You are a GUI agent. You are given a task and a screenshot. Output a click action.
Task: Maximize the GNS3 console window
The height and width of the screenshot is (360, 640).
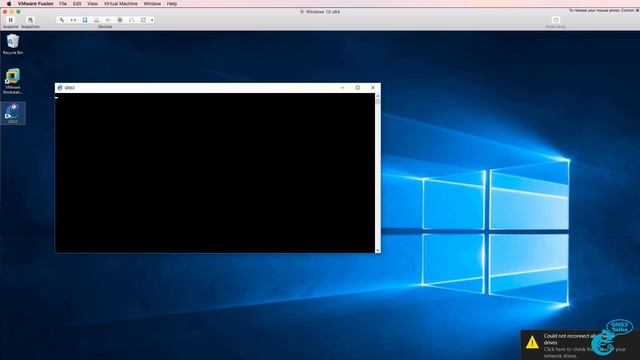tap(358, 88)
